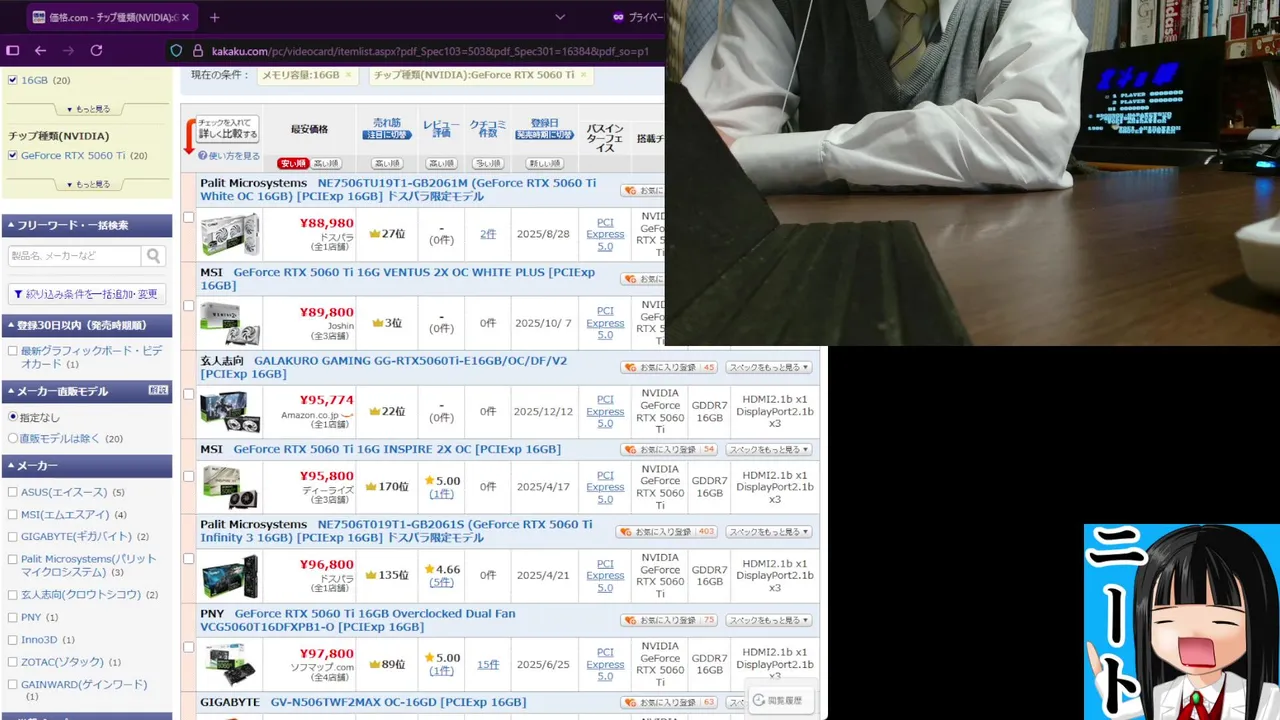Open the GALAKURO GAMING product thumbnail
Screen dimensions: 1280x720
[230, 412]
